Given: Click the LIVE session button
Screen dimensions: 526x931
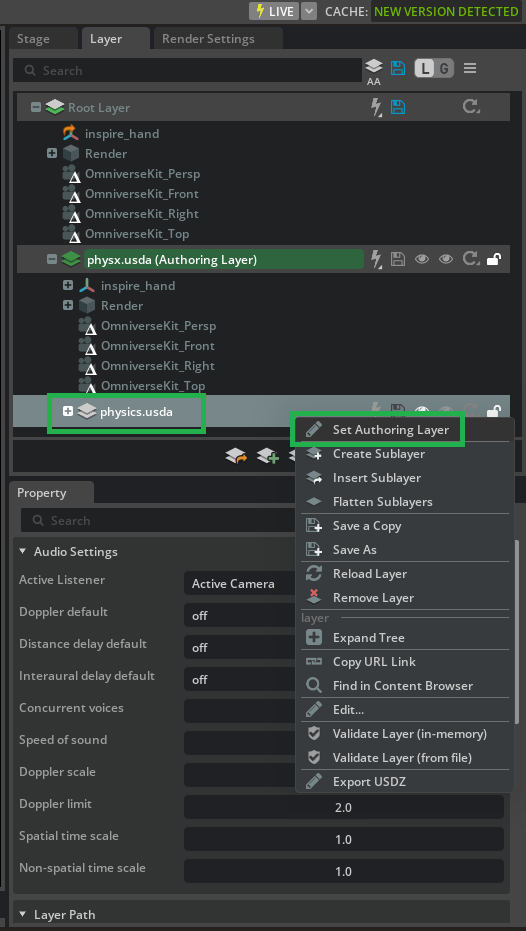Looking at the screenshot, I should coord(274,11).
